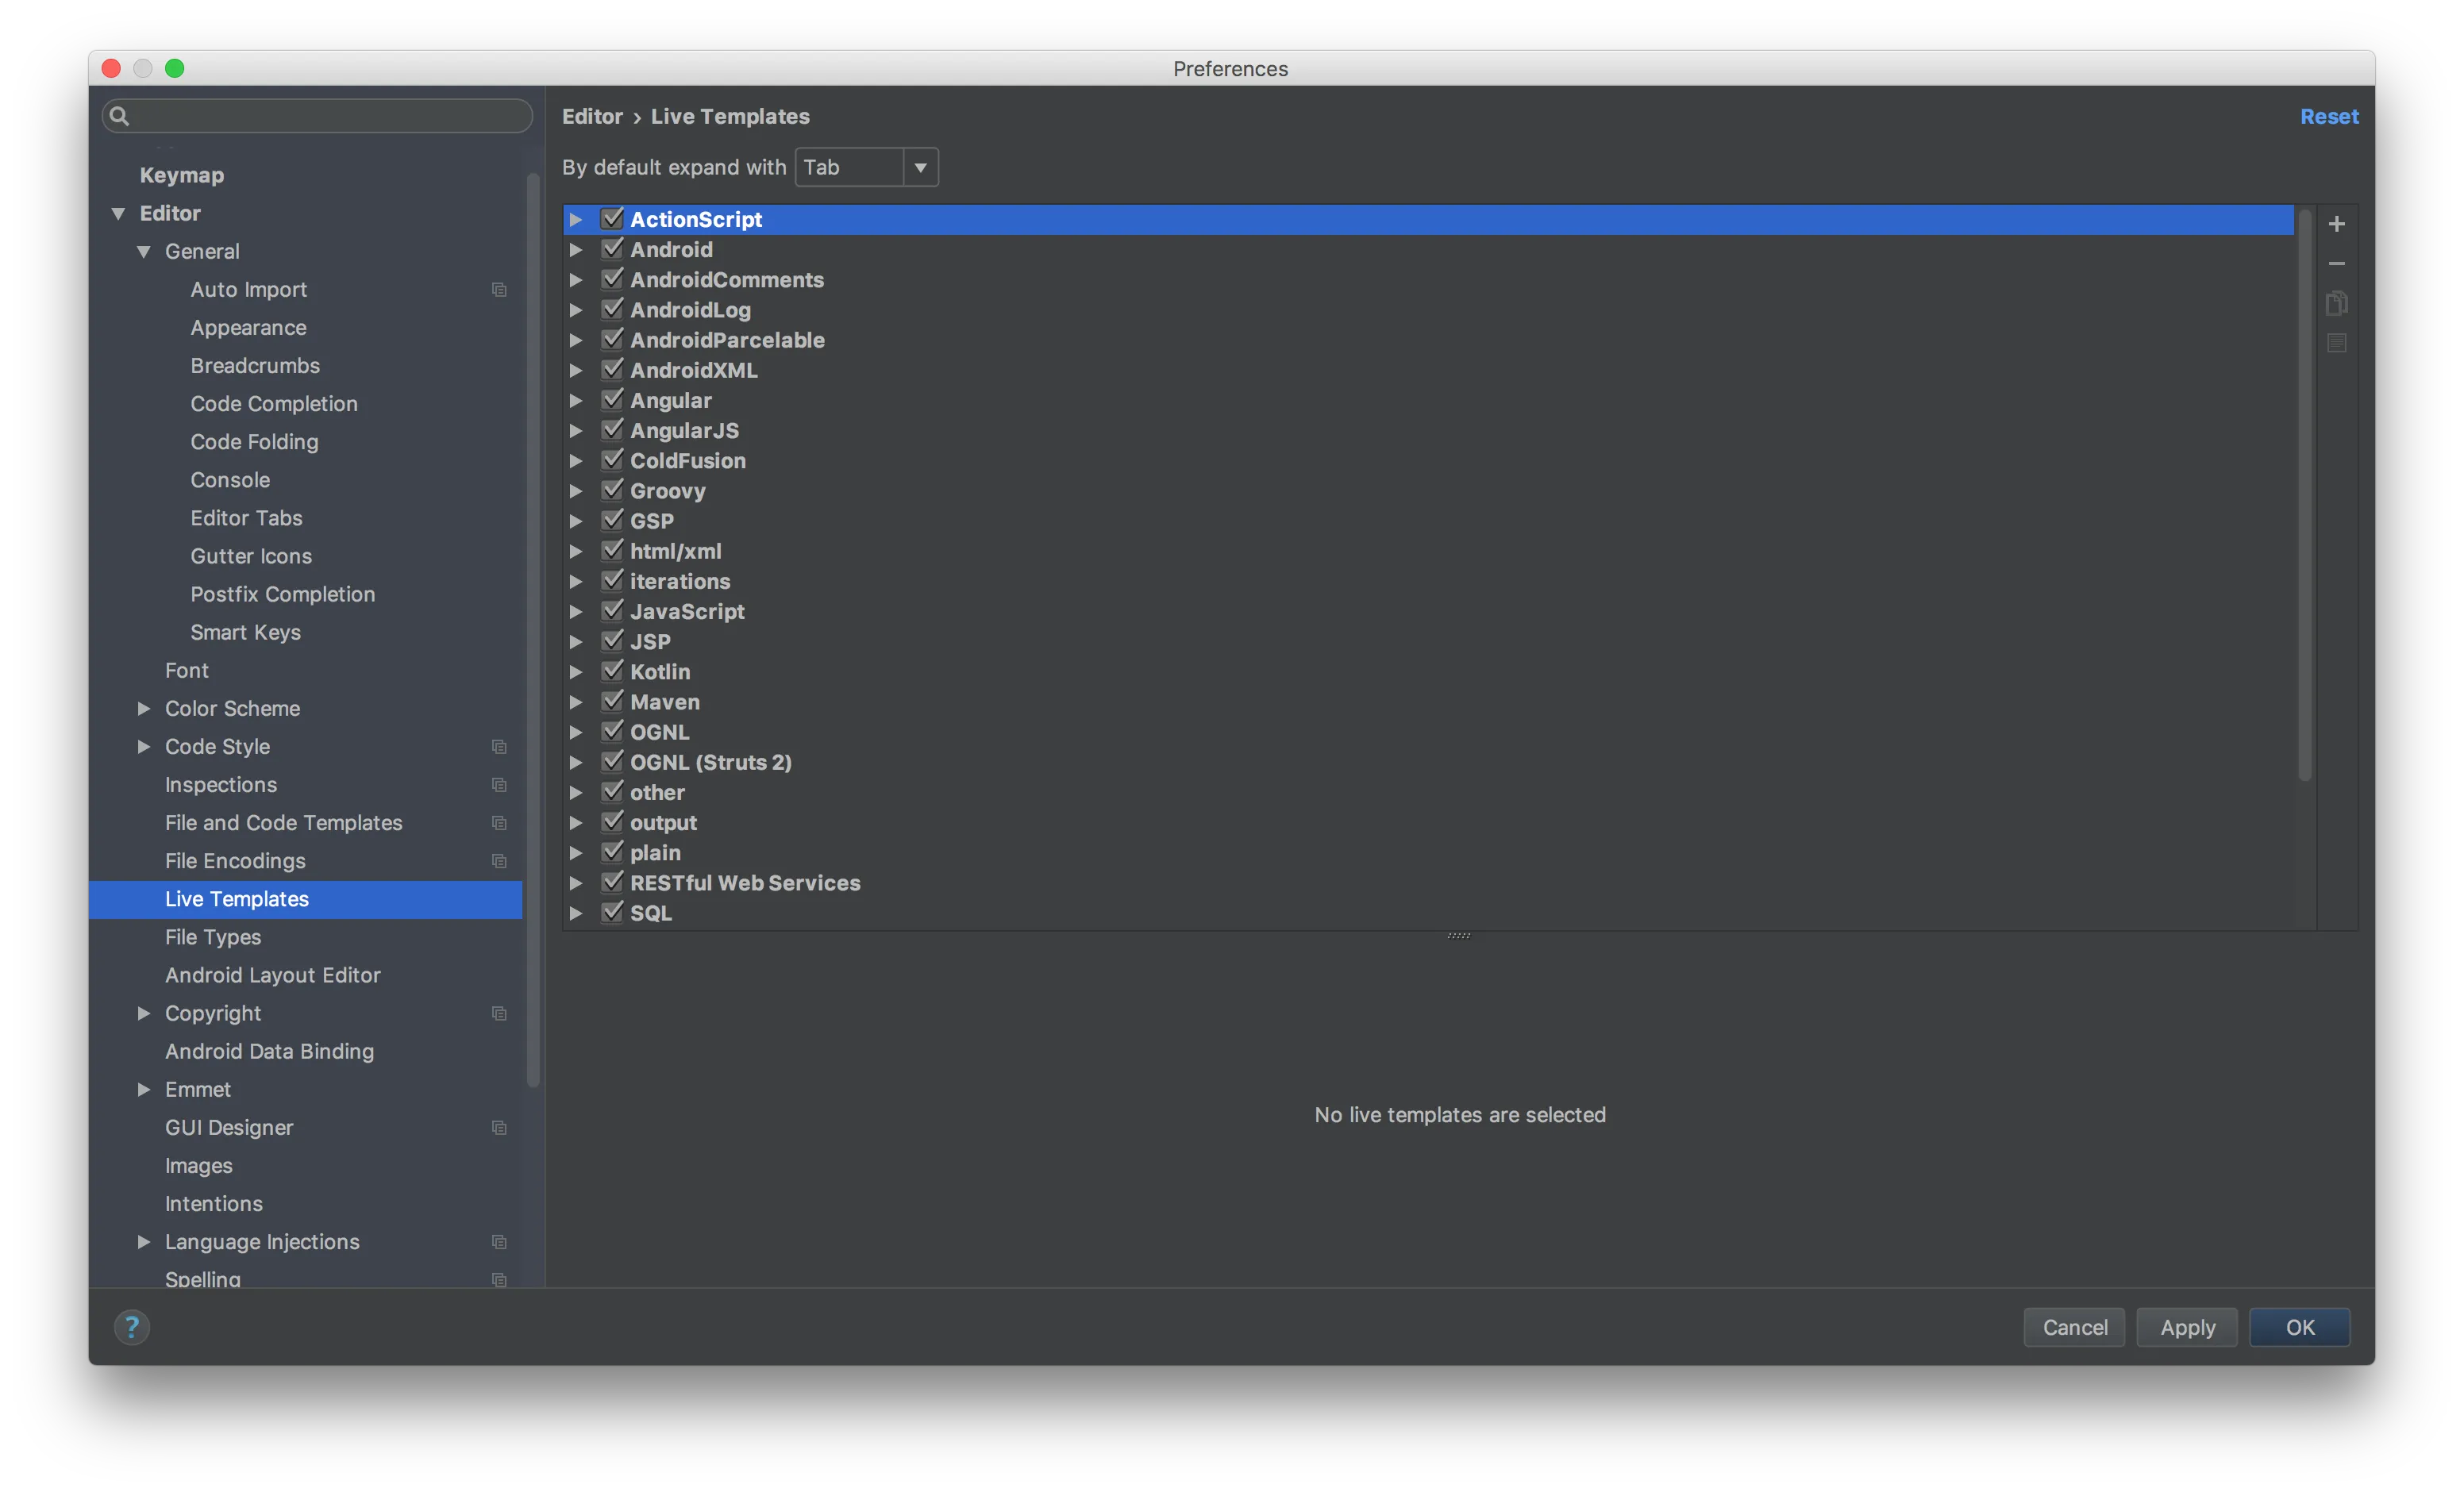Click the template list vertical scrollbar
This screenshot has height=1492, width=2464.
2304,495
